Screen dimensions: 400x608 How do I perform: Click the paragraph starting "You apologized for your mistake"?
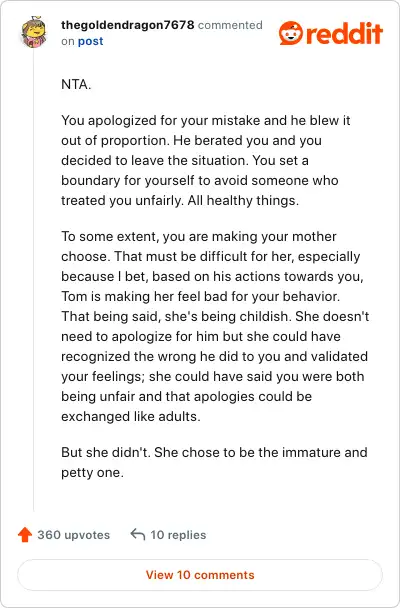point(206,160)
